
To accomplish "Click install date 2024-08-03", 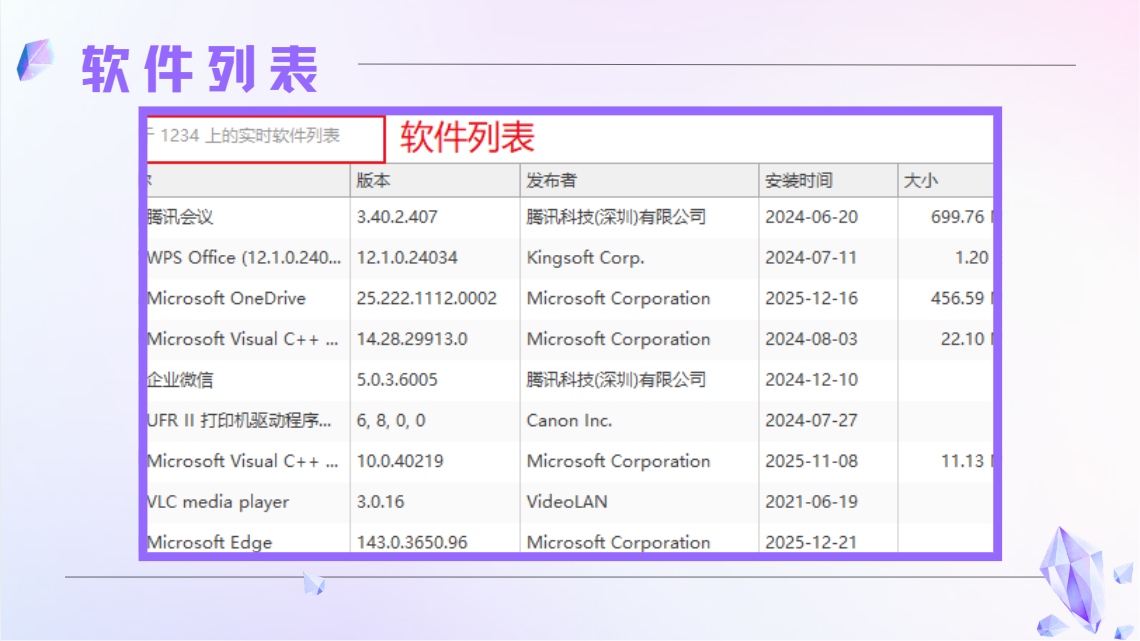I will tap(811, 339).
